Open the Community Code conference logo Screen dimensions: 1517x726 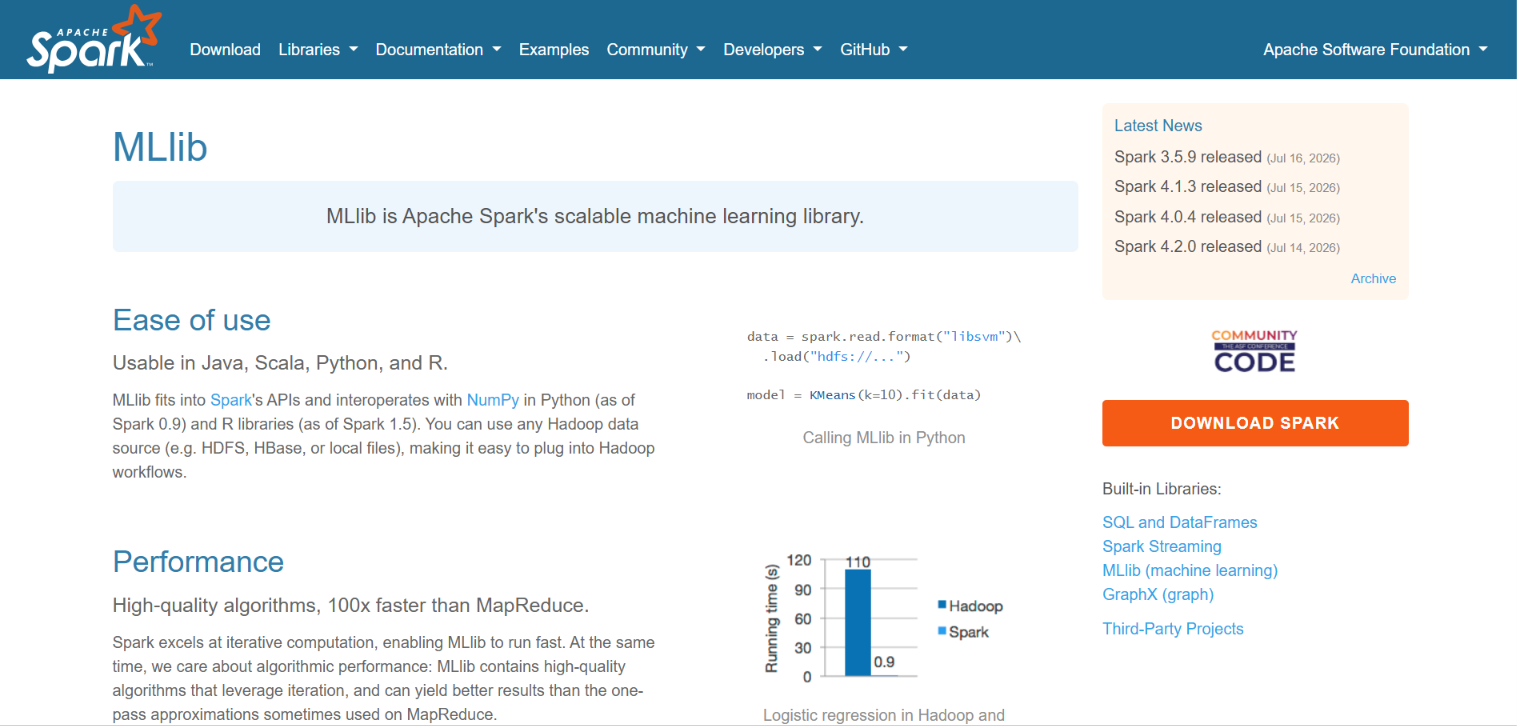click(x=1255, y=351)
